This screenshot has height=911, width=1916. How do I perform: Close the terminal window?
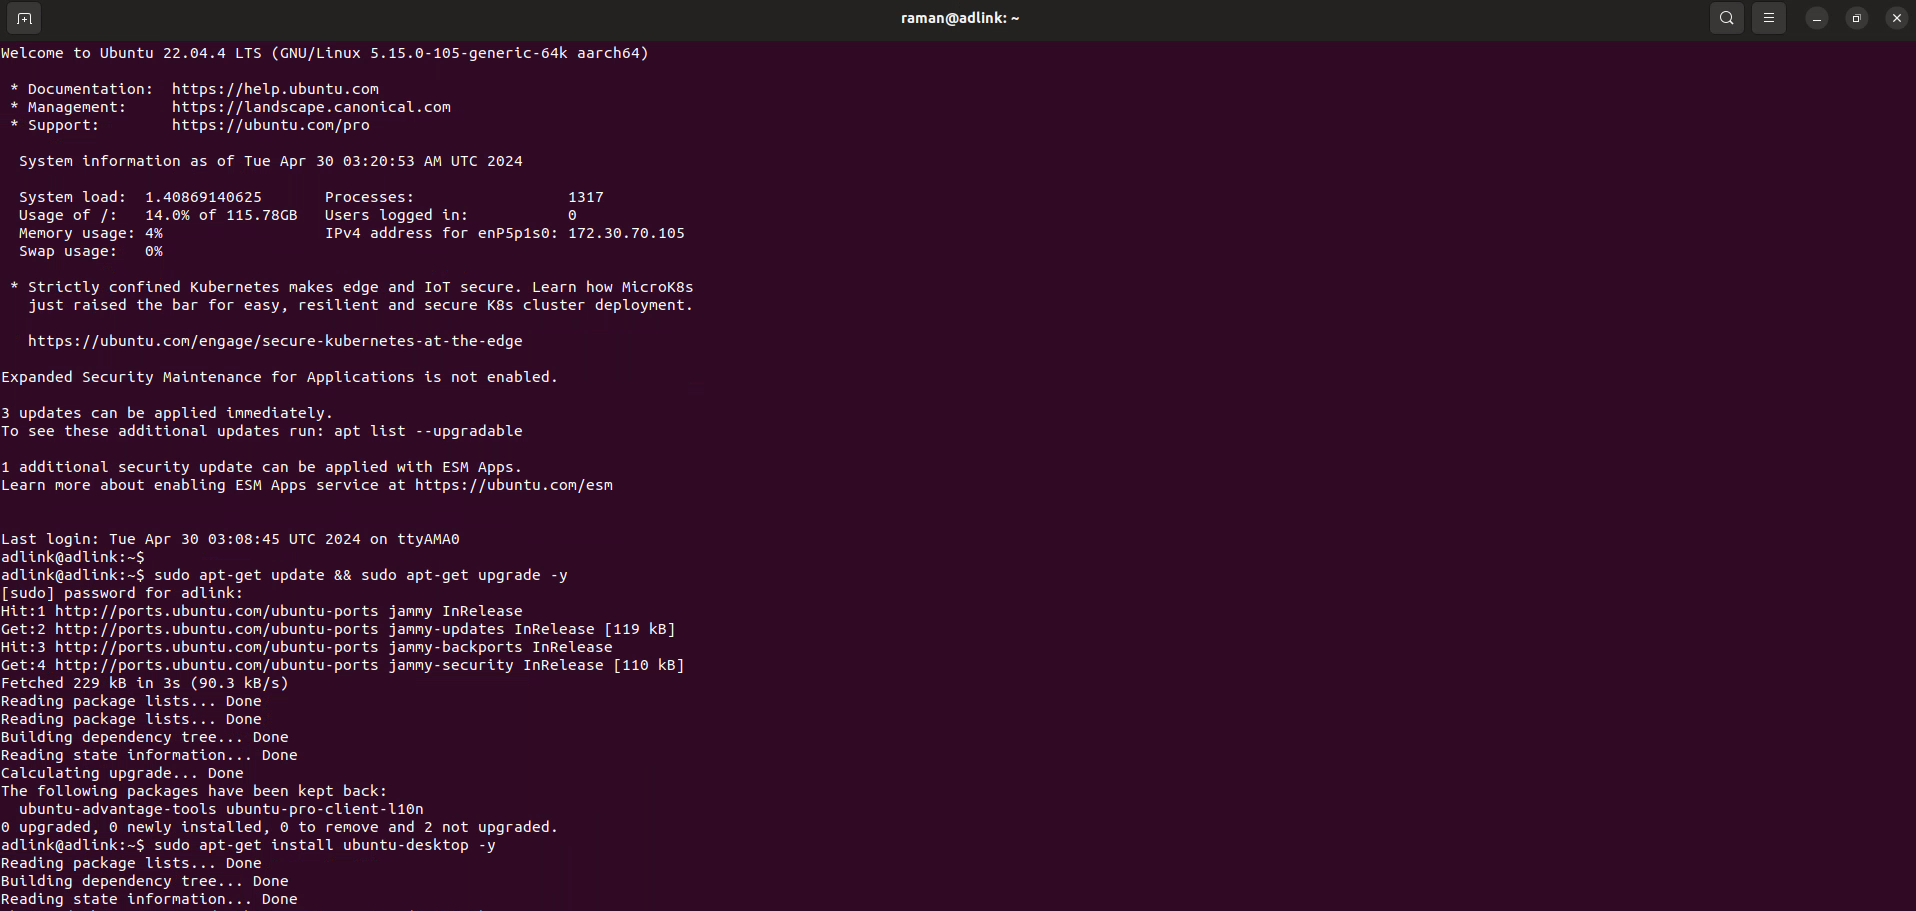tap(1897, 18)
